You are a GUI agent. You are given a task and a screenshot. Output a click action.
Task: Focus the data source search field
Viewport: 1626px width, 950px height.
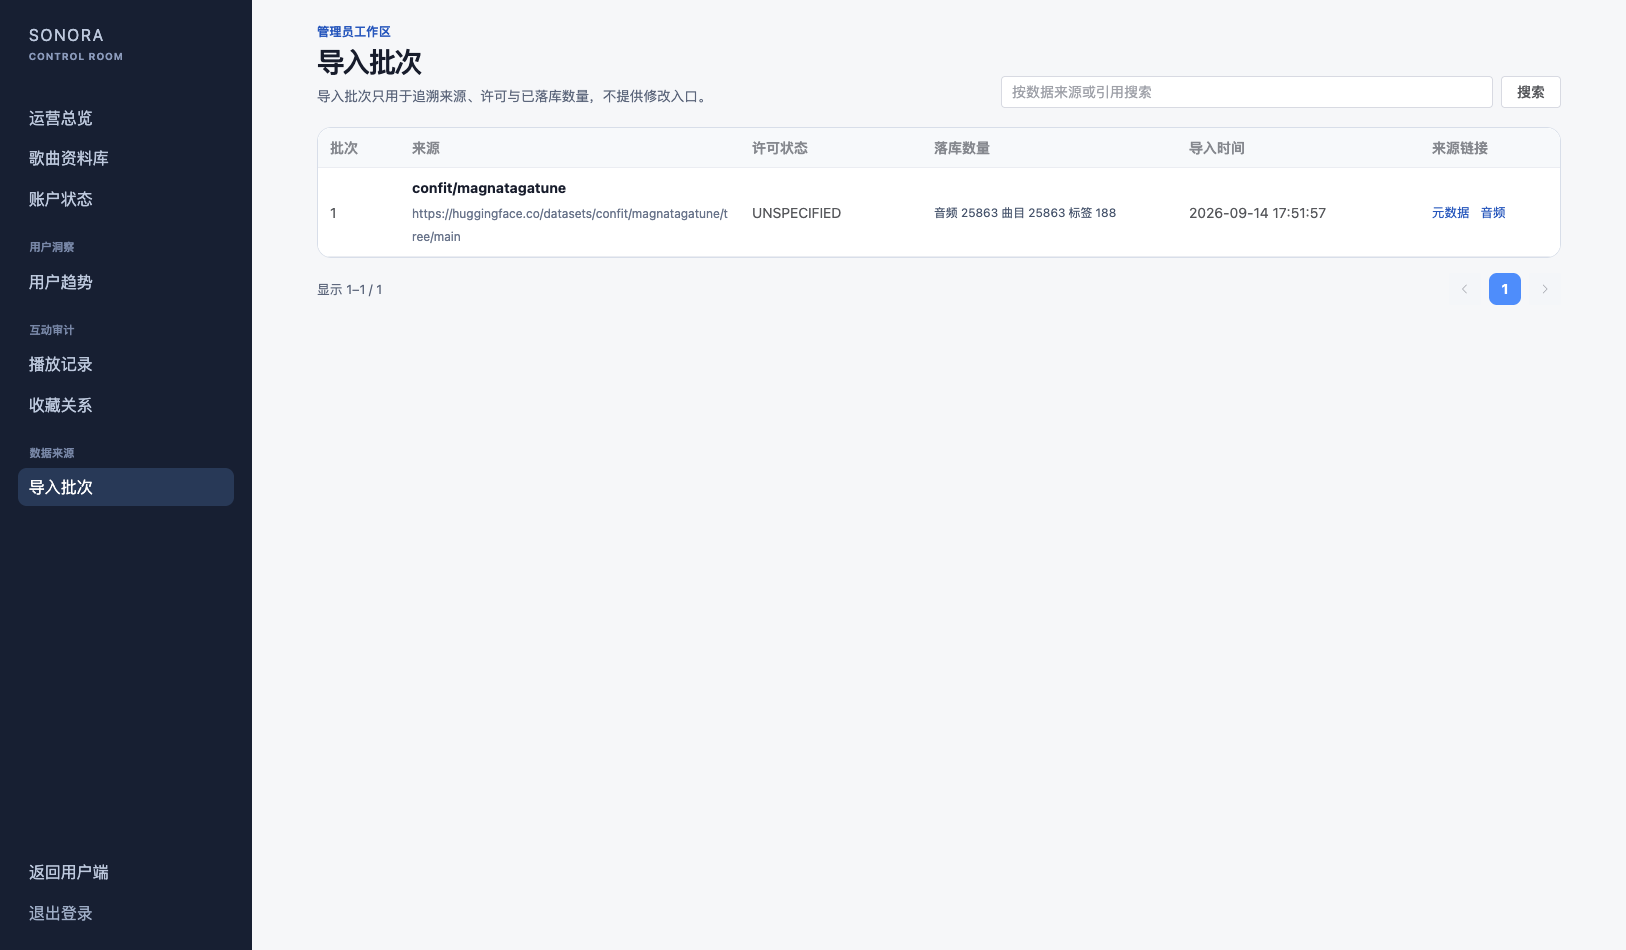click(x=1246, y=92)
